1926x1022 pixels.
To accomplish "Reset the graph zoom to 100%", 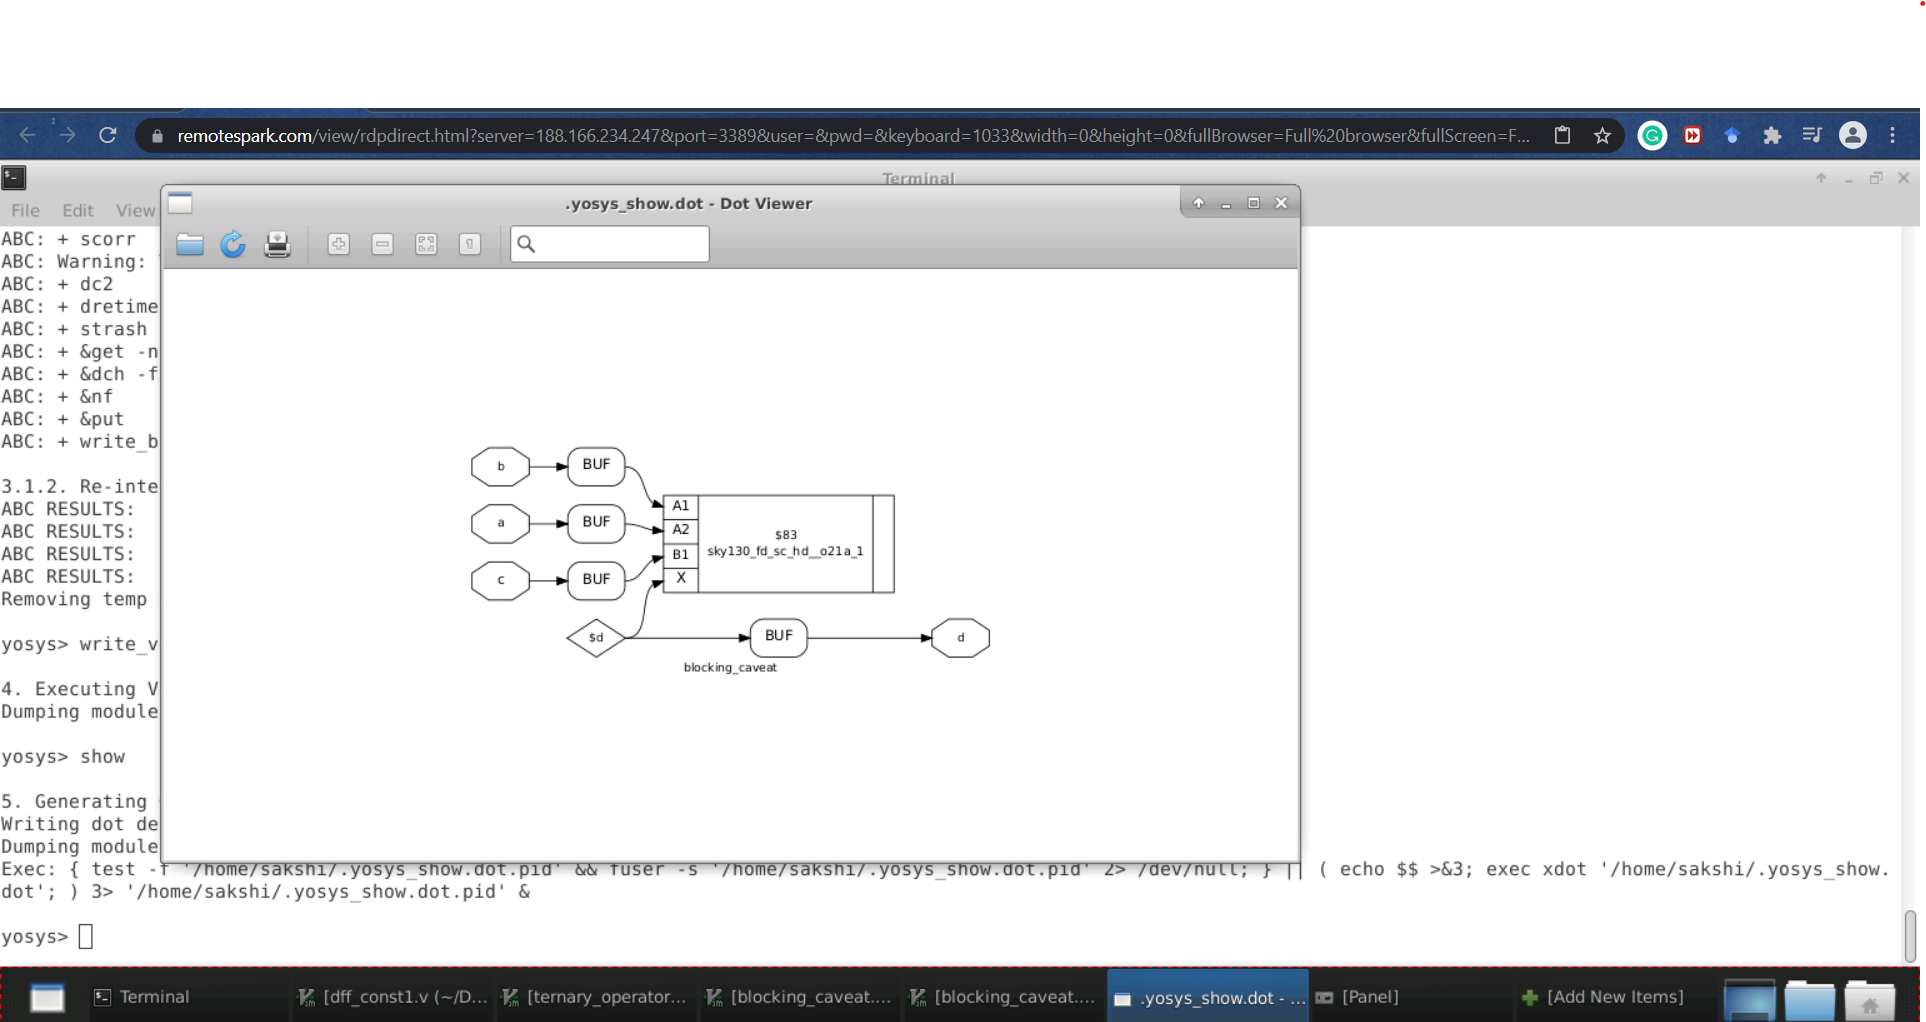I will (470, 244).
